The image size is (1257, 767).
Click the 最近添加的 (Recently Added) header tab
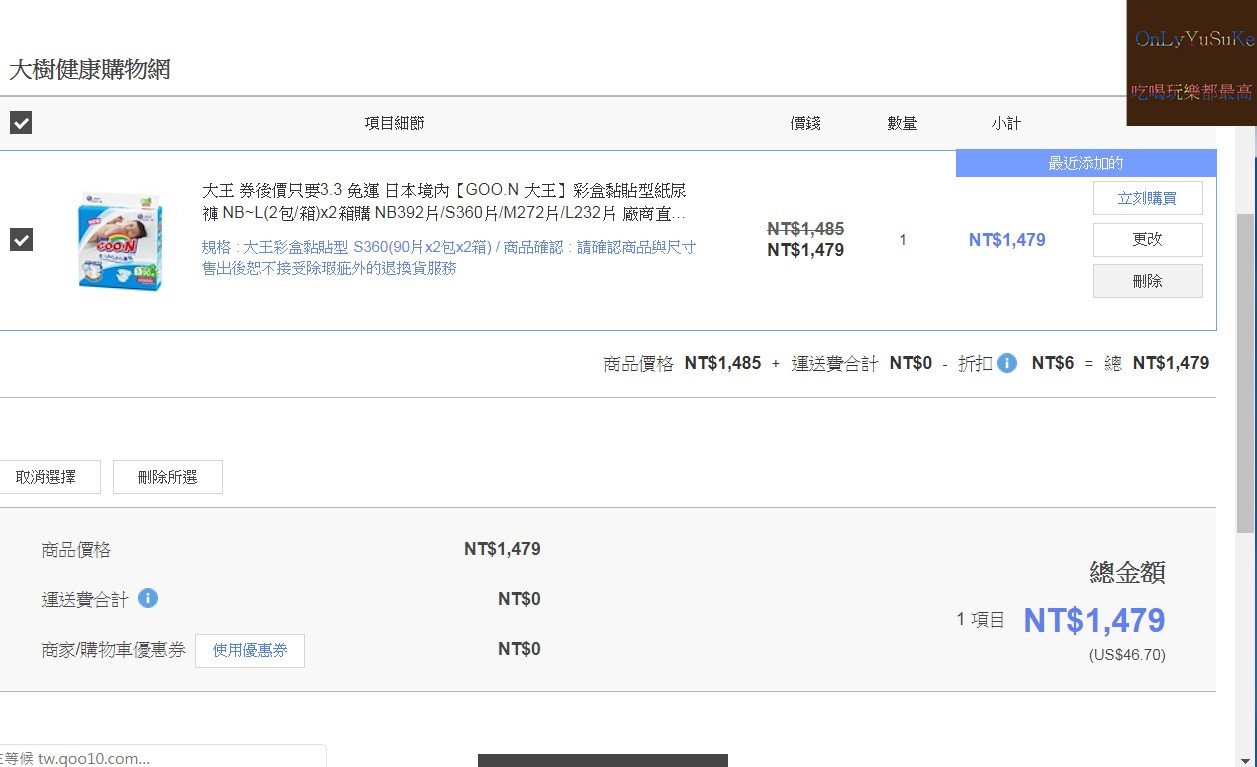[x=1085, y=162]
